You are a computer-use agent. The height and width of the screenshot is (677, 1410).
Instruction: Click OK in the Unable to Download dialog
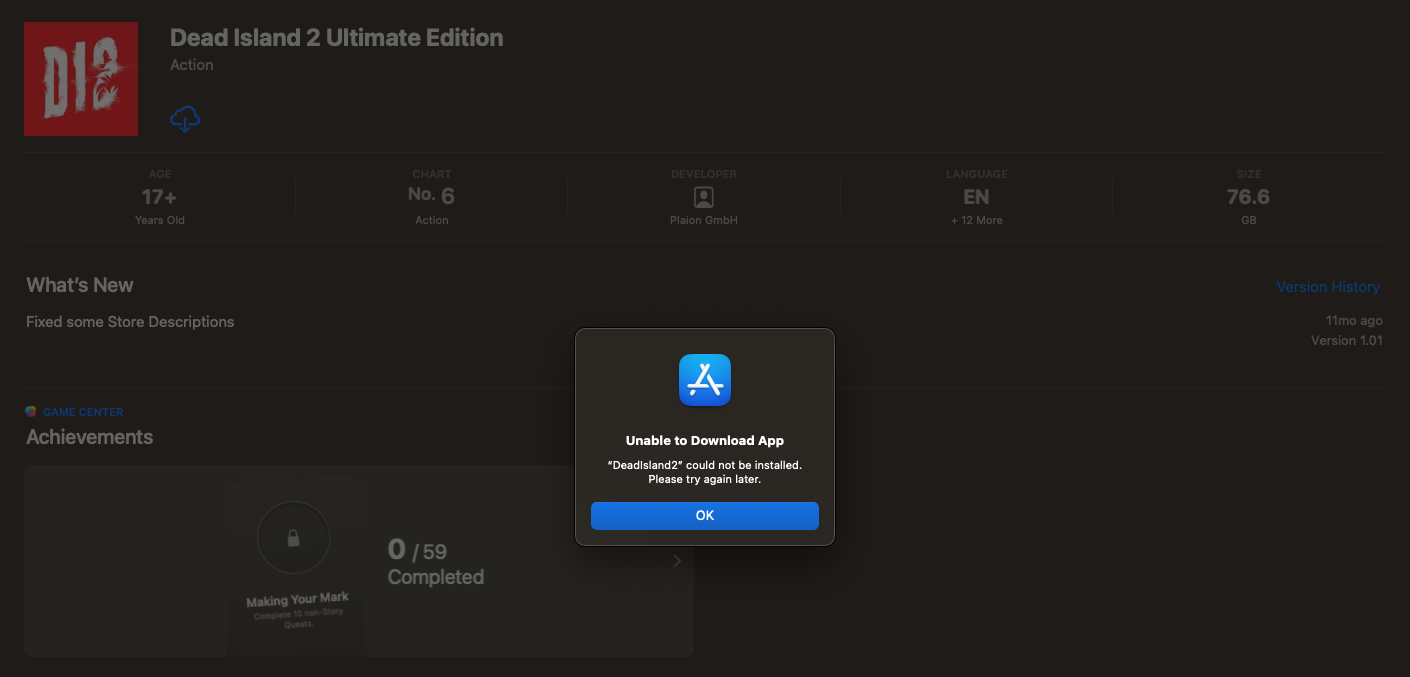705,515
